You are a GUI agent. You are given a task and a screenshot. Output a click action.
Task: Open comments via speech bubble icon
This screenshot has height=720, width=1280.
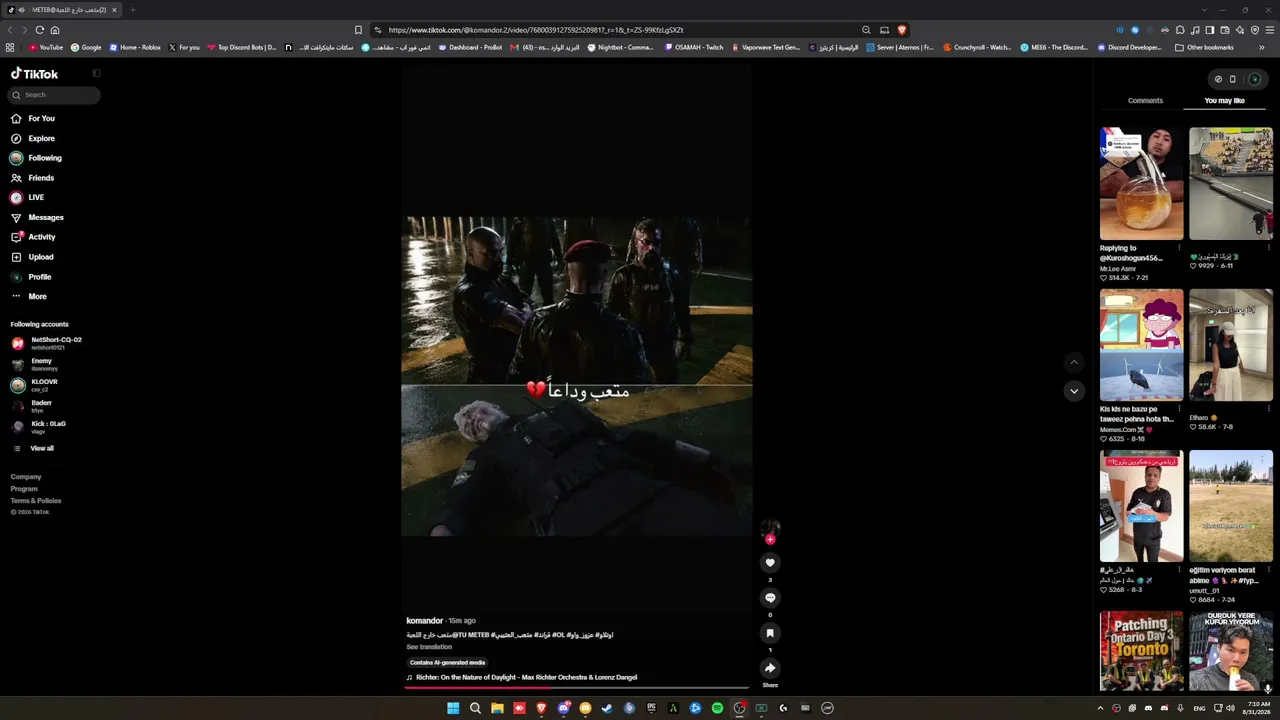click(x=770, y=598)
